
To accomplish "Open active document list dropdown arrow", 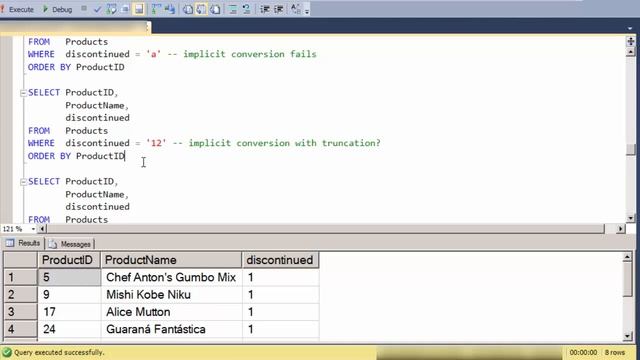I will (630, 28).
